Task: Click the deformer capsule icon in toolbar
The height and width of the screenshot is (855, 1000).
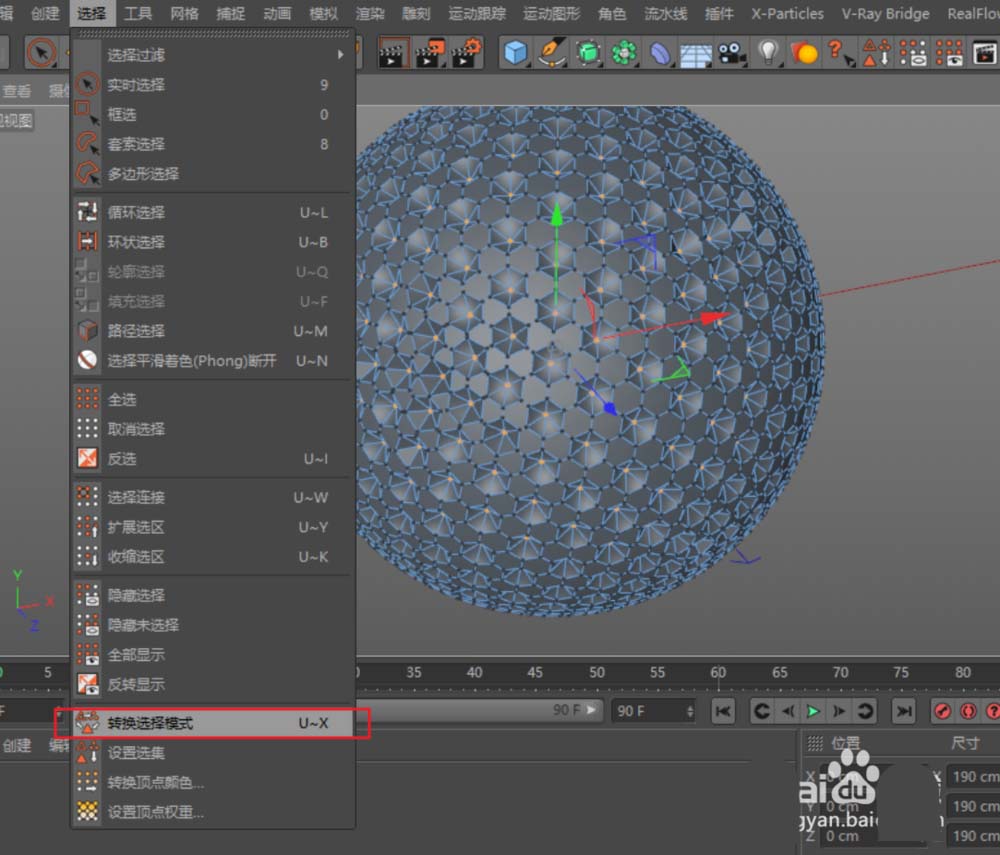Action: pos(660,52)
